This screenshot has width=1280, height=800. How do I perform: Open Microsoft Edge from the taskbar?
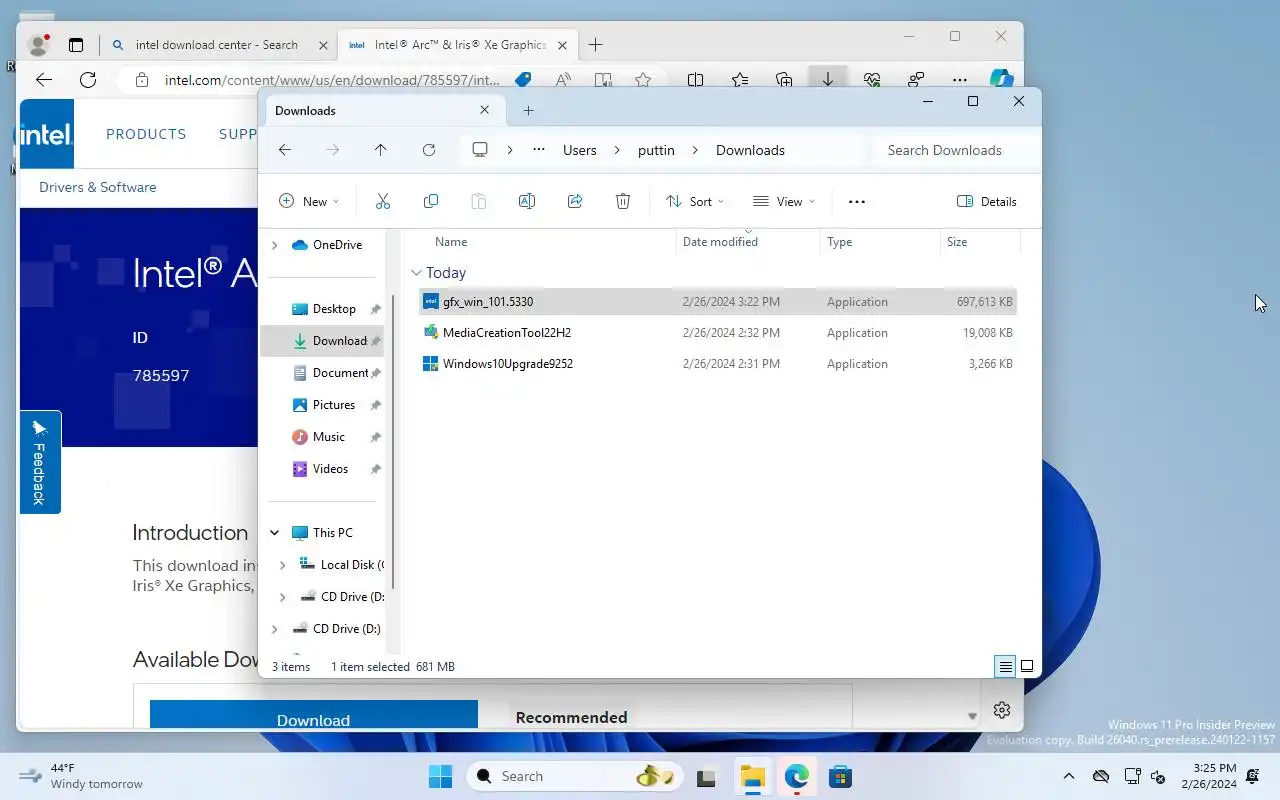[796, 776]
